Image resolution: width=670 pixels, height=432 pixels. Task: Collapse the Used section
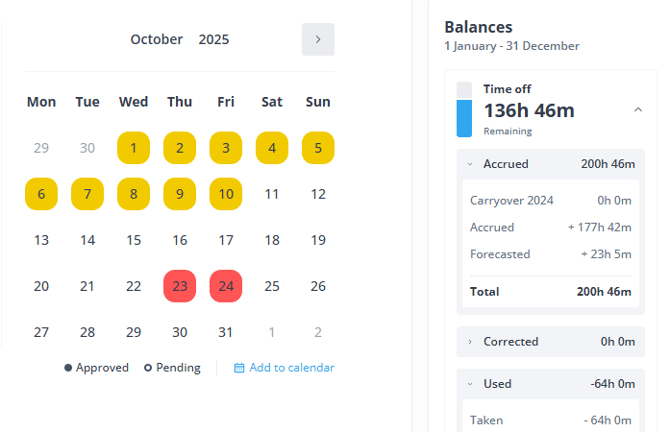coord(471,384)
